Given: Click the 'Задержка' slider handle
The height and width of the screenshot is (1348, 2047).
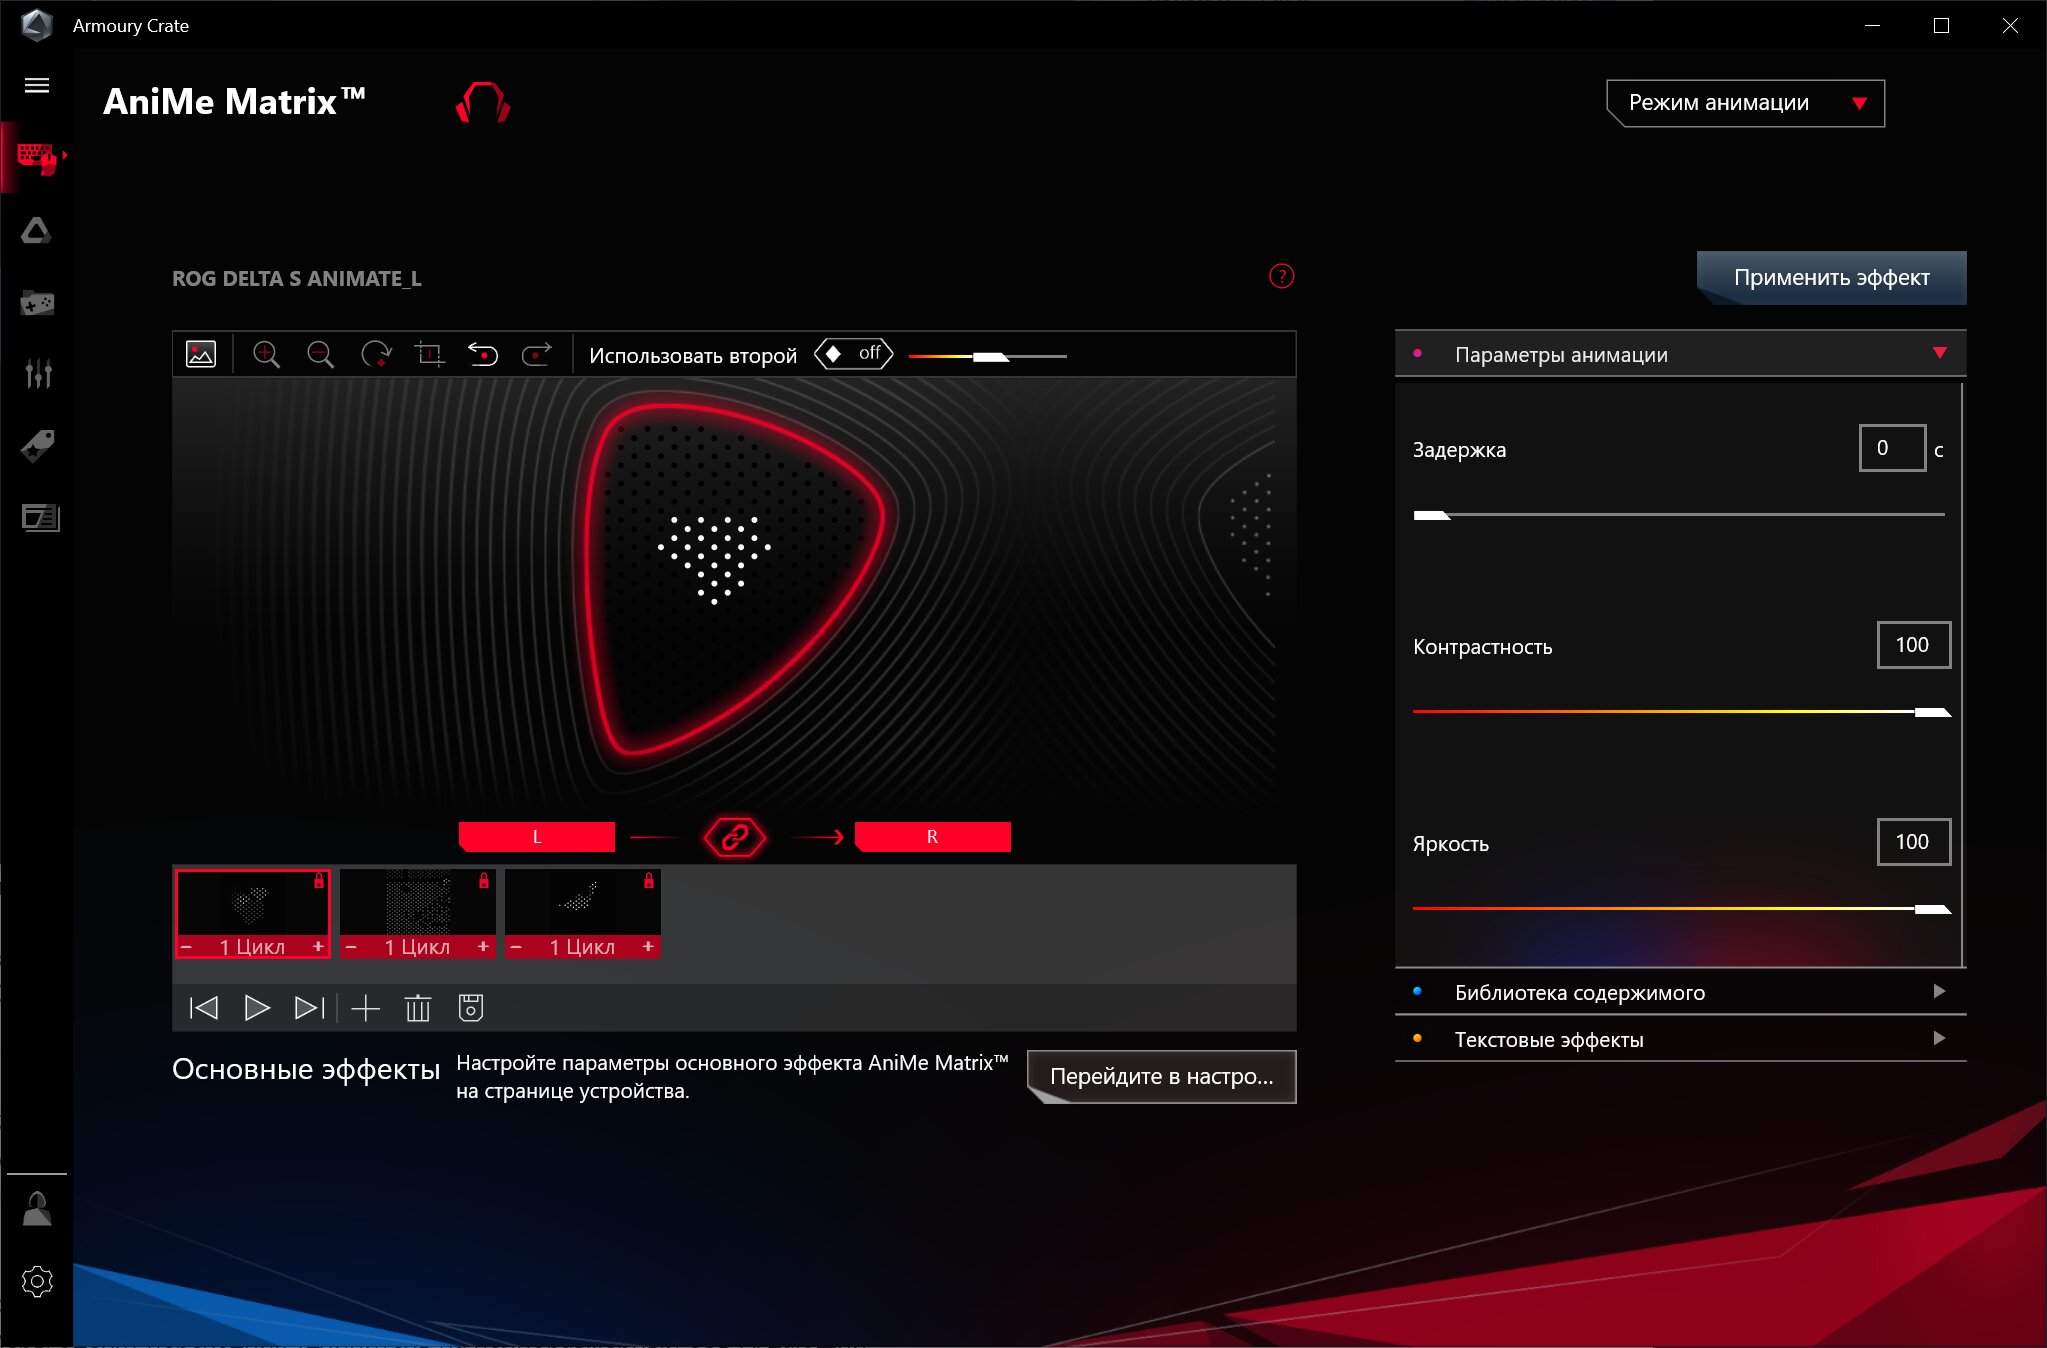Looking at the screenshot, I should click(1432, 515).
